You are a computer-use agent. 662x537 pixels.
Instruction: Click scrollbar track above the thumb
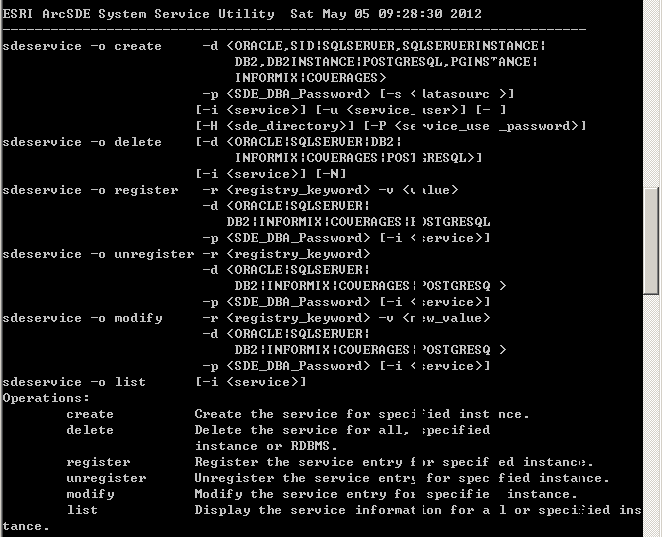pos(651,94)
